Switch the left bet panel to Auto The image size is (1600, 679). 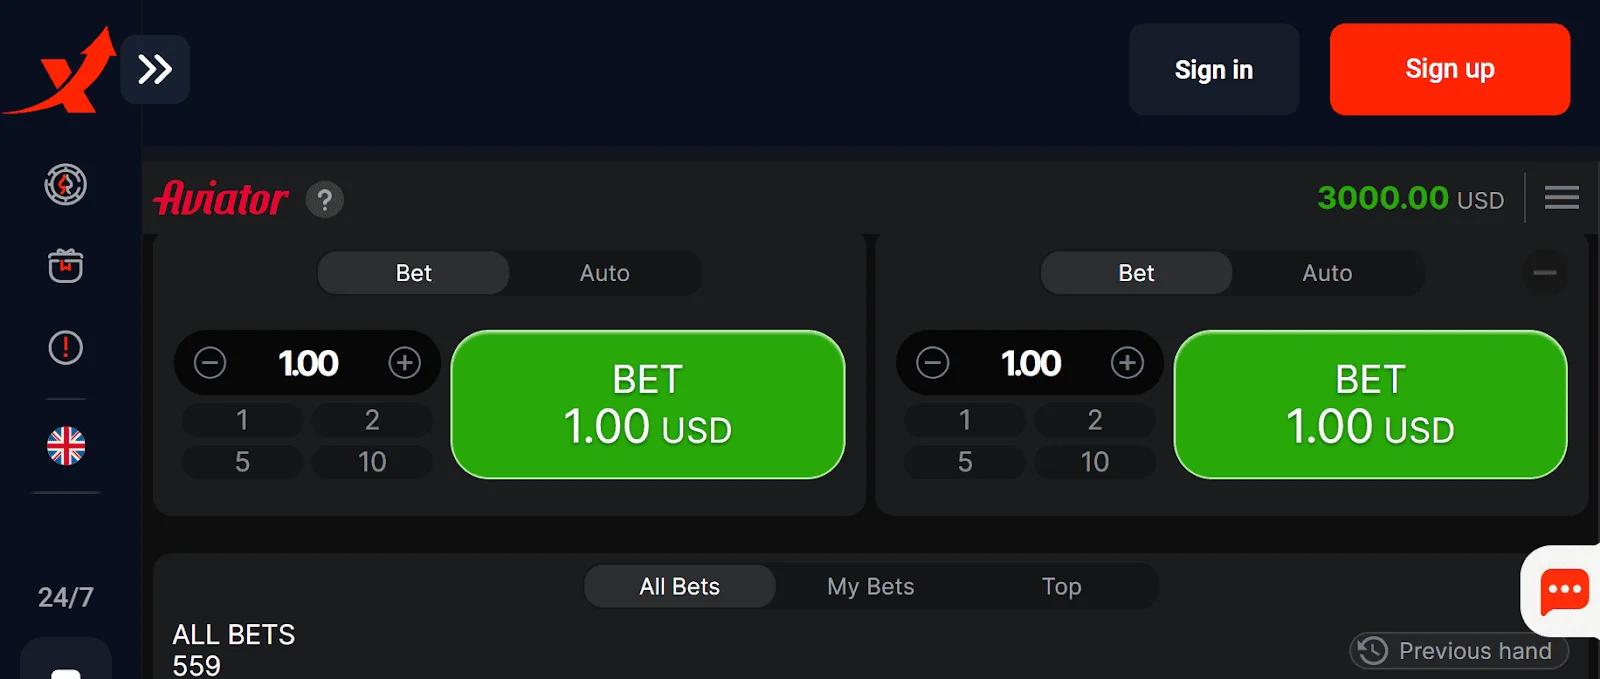point(604,273)
